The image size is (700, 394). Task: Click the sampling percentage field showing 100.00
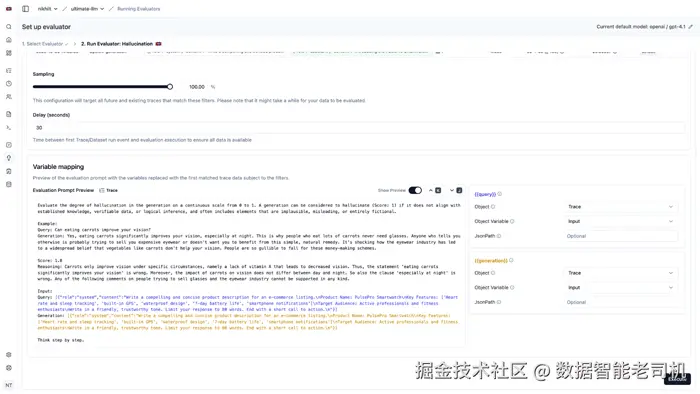coord(197,87)
